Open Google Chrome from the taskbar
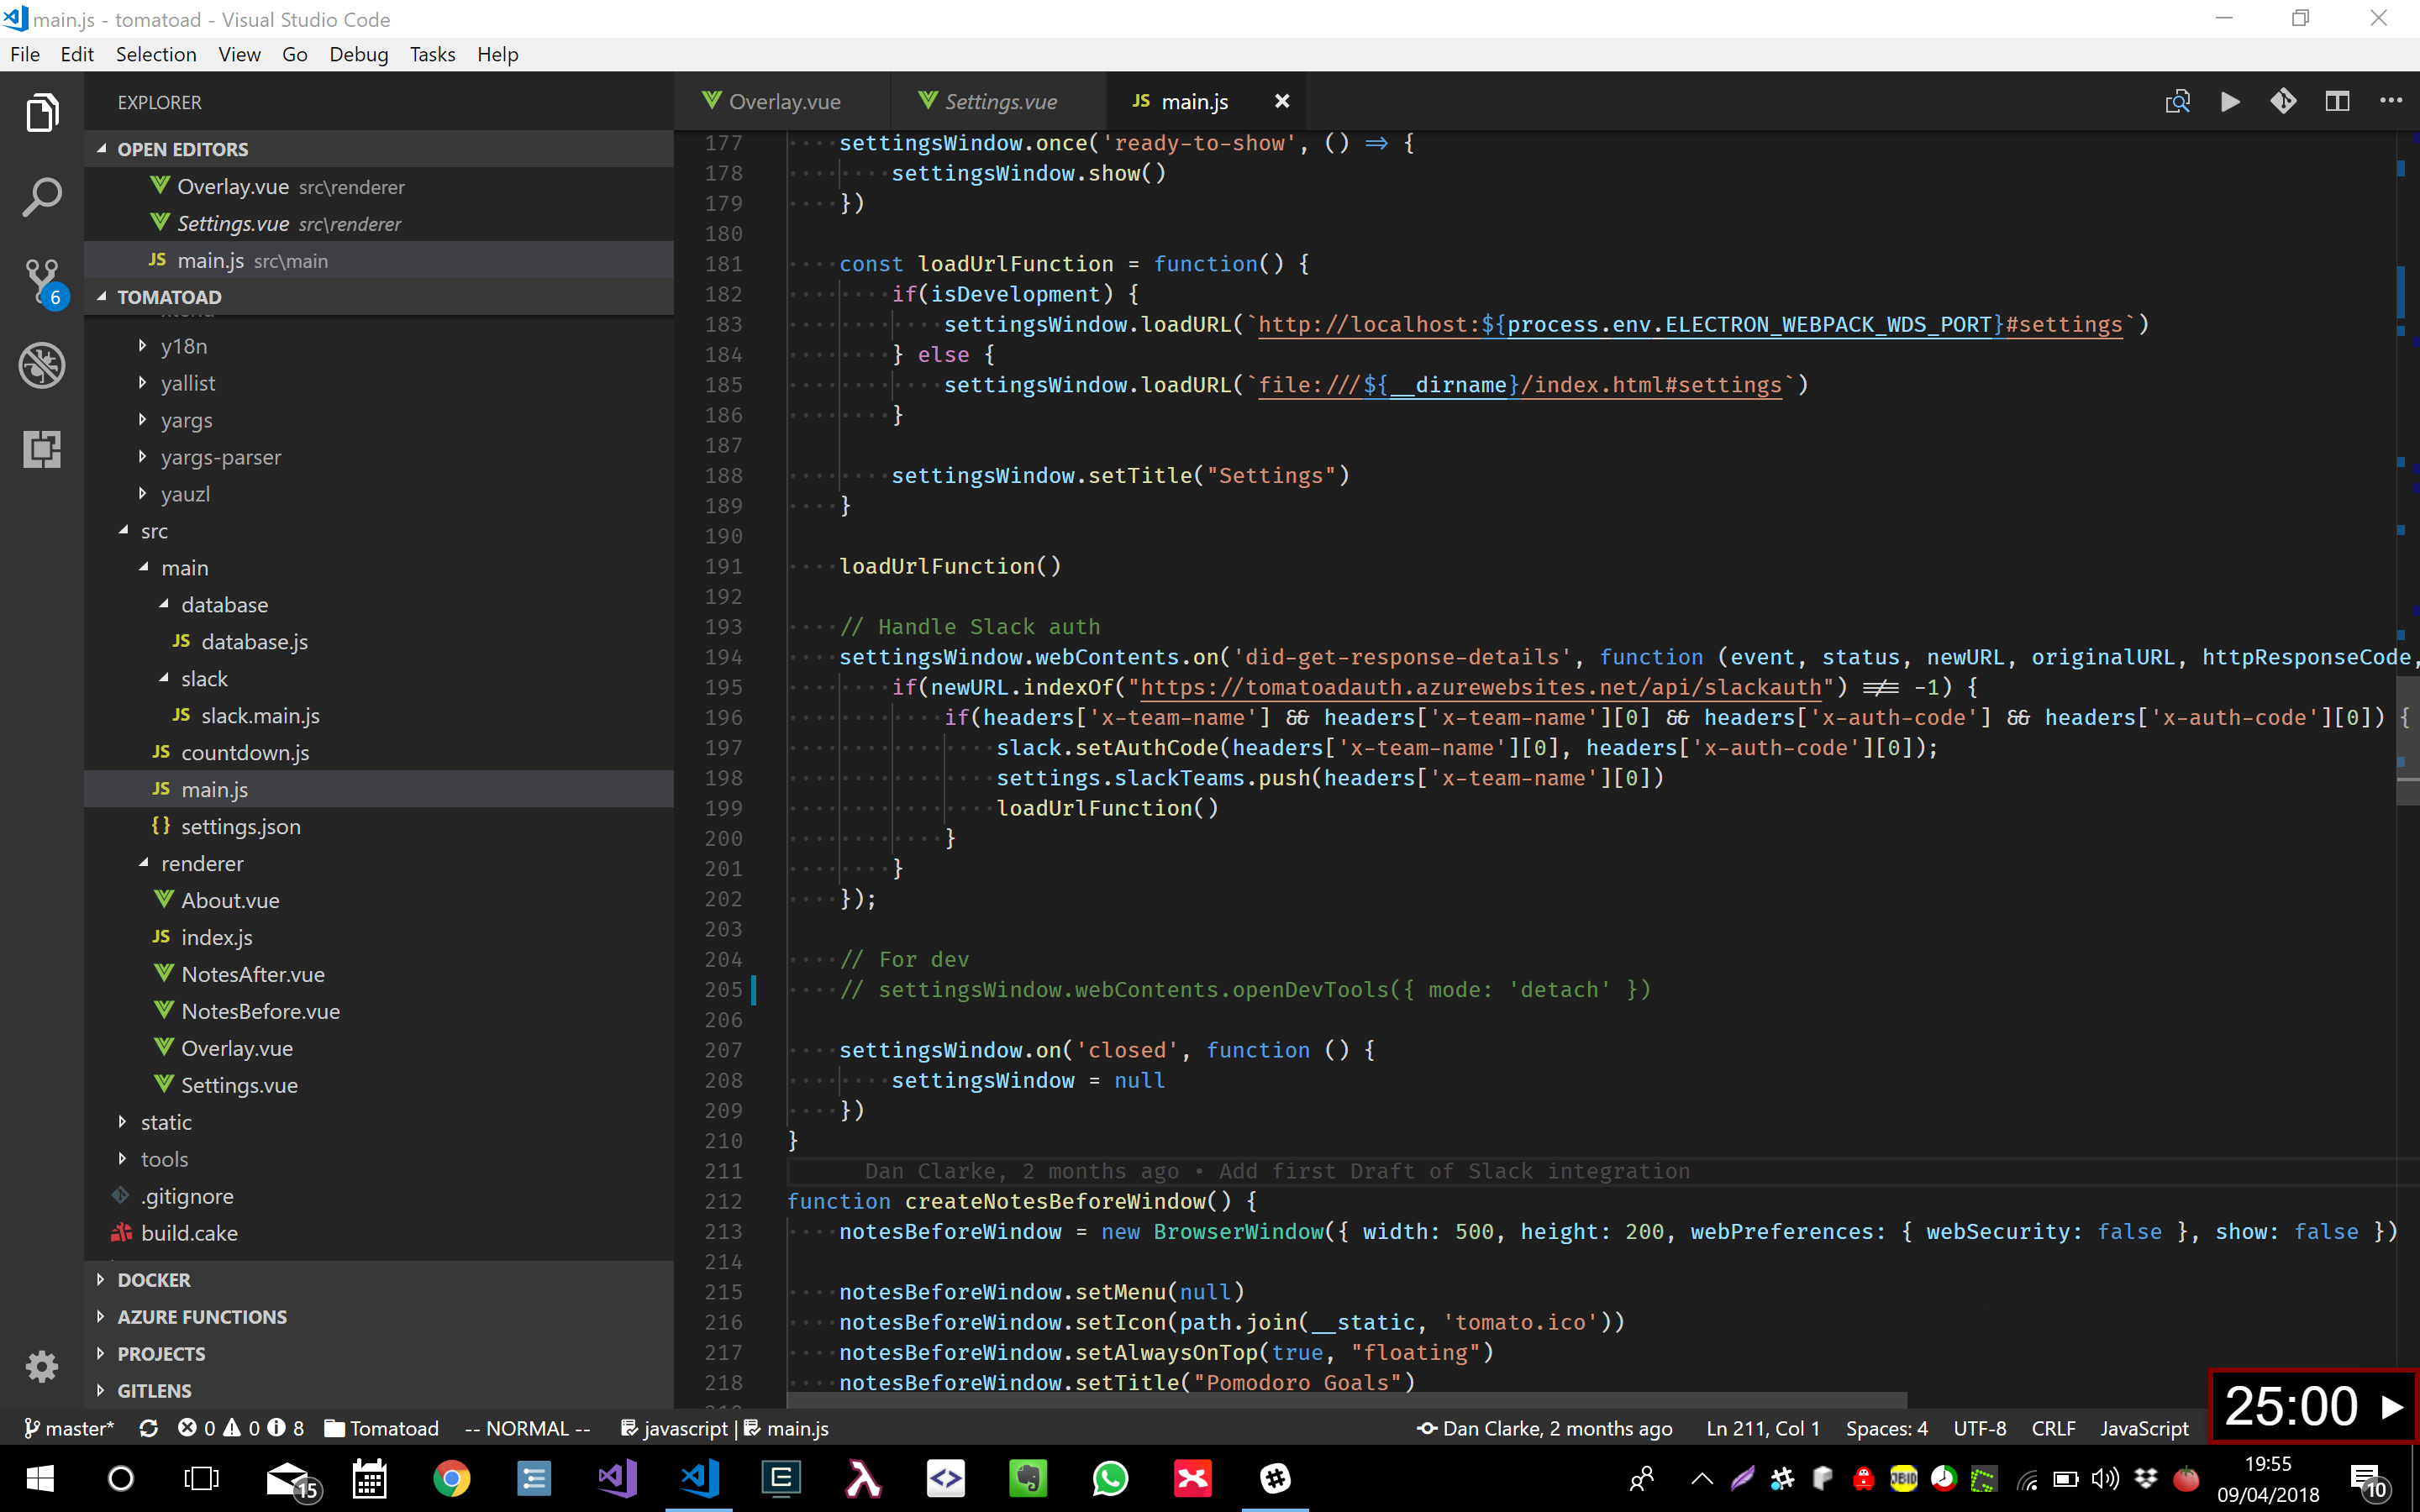2420x1512 pixels. pyautogui.click(x=451, y=1478)
